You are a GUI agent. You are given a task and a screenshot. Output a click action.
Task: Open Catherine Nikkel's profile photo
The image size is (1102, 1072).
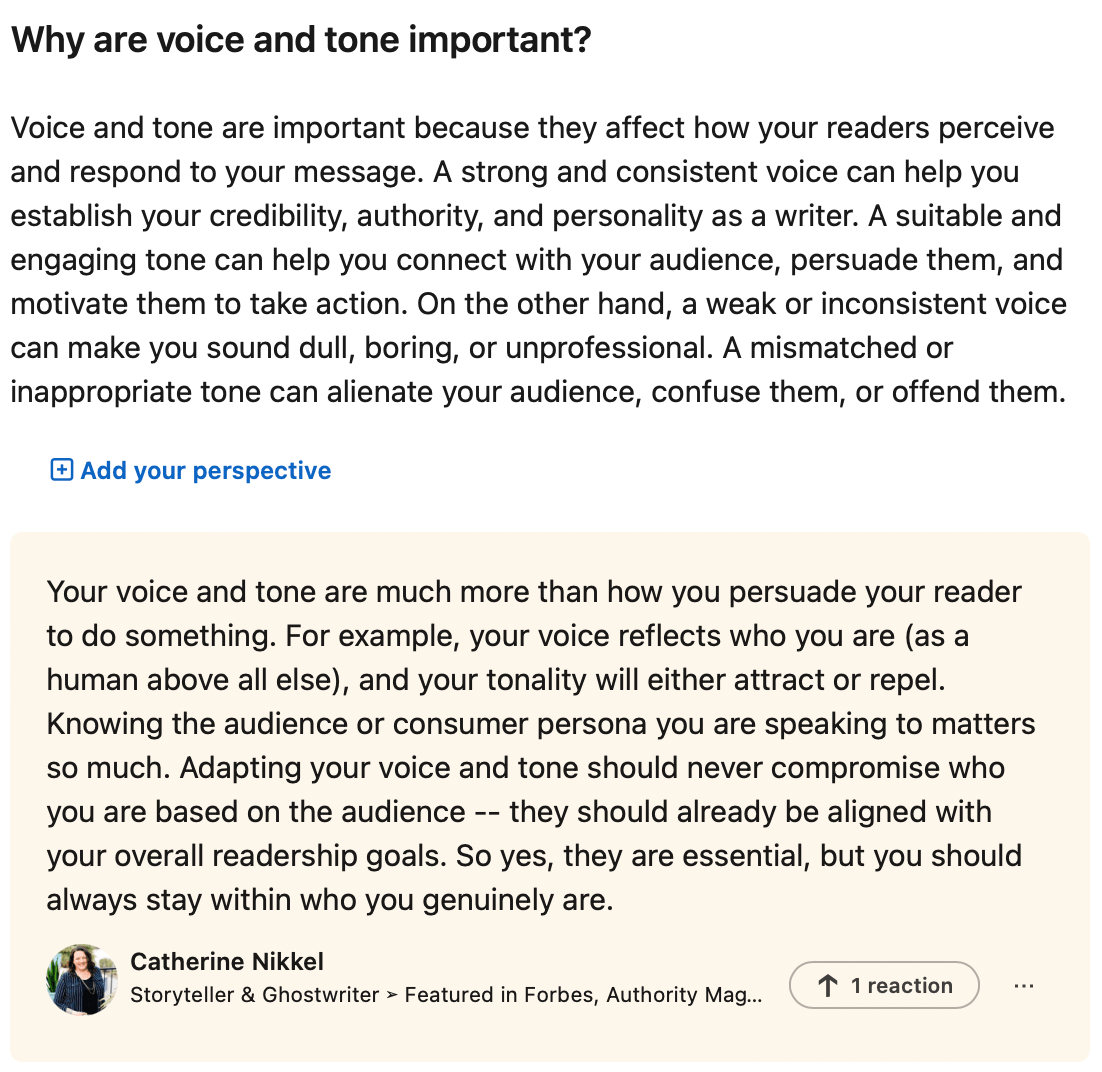coord(81,979)
